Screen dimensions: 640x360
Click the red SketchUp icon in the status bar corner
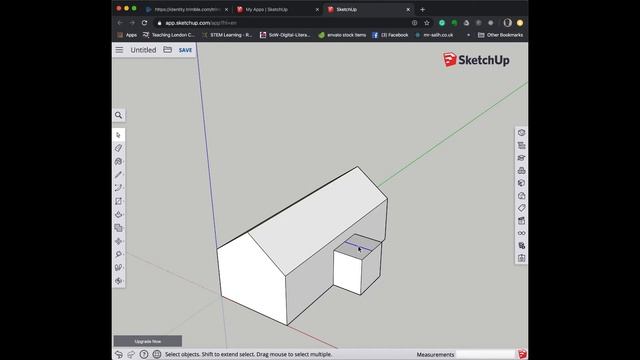tap(522, 354)
